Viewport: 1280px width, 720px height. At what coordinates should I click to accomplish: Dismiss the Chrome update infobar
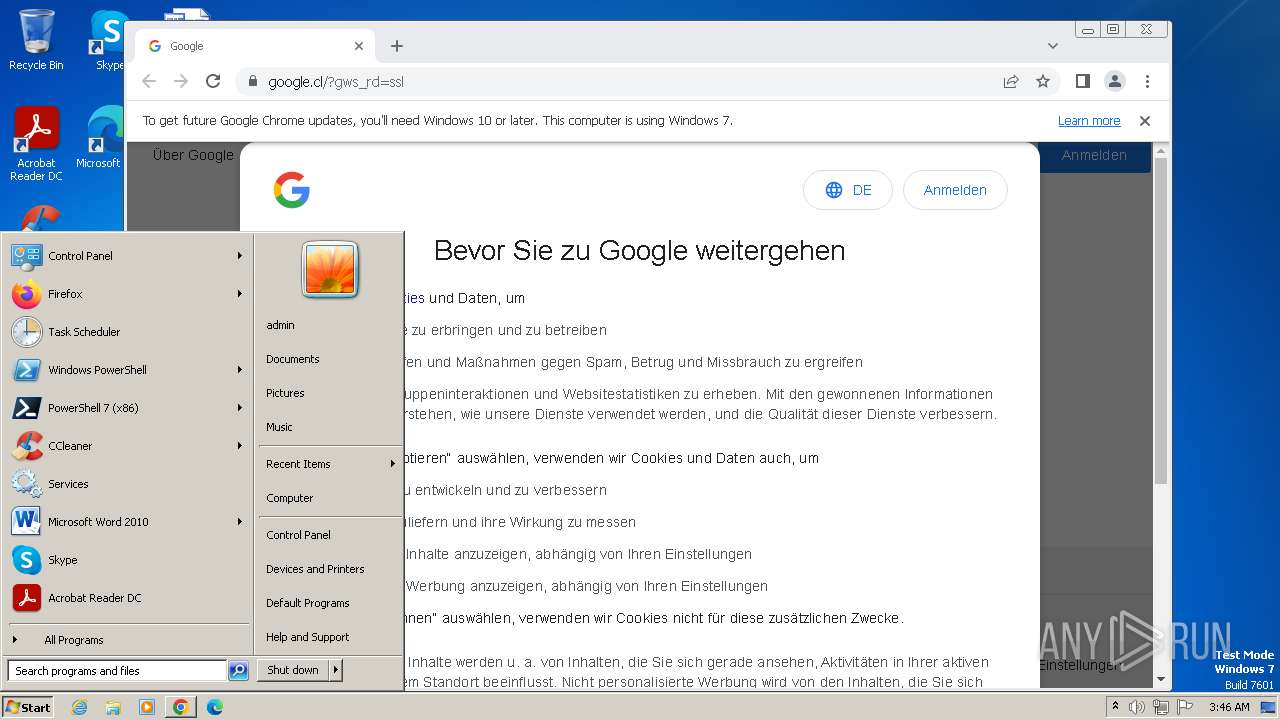click(1145, 121)
